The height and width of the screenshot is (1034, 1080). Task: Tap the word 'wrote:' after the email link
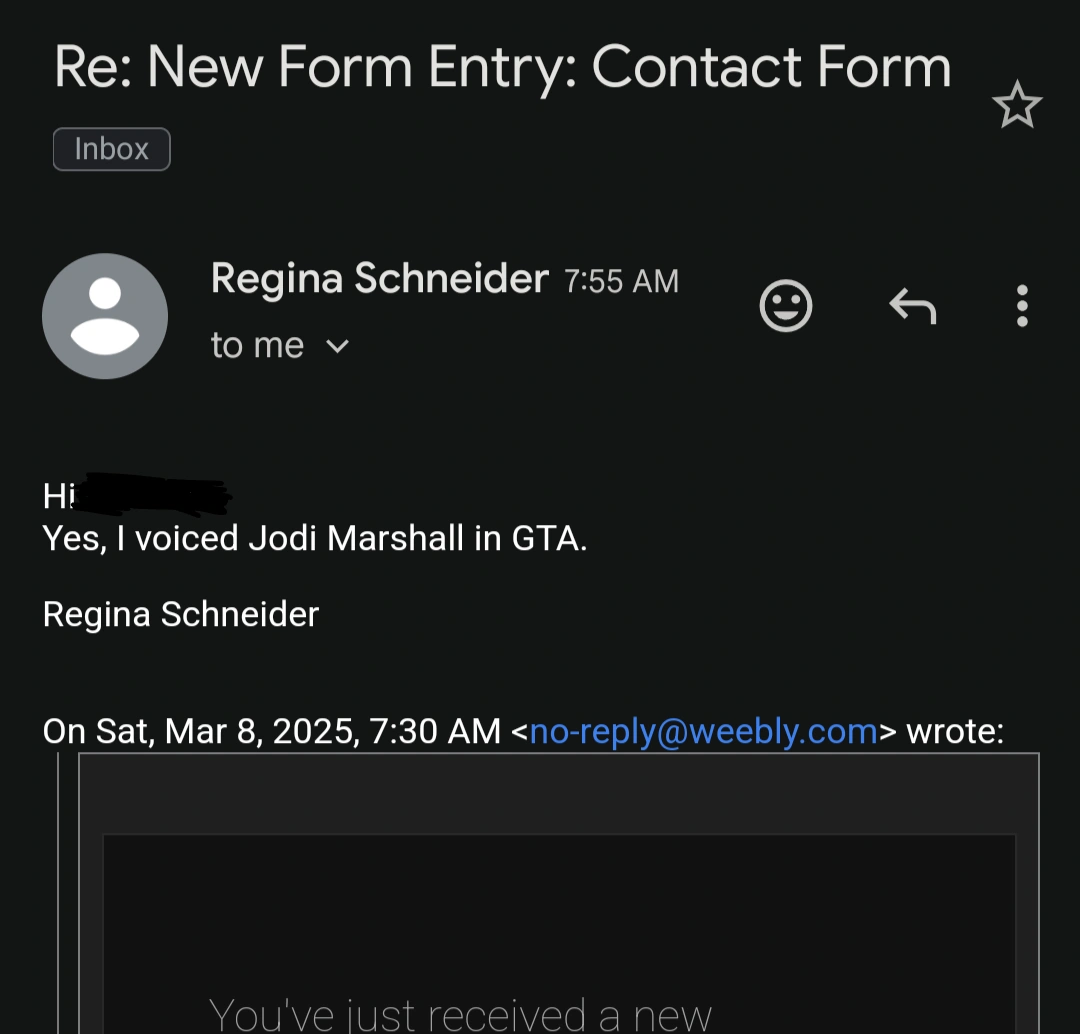[954, 731]
